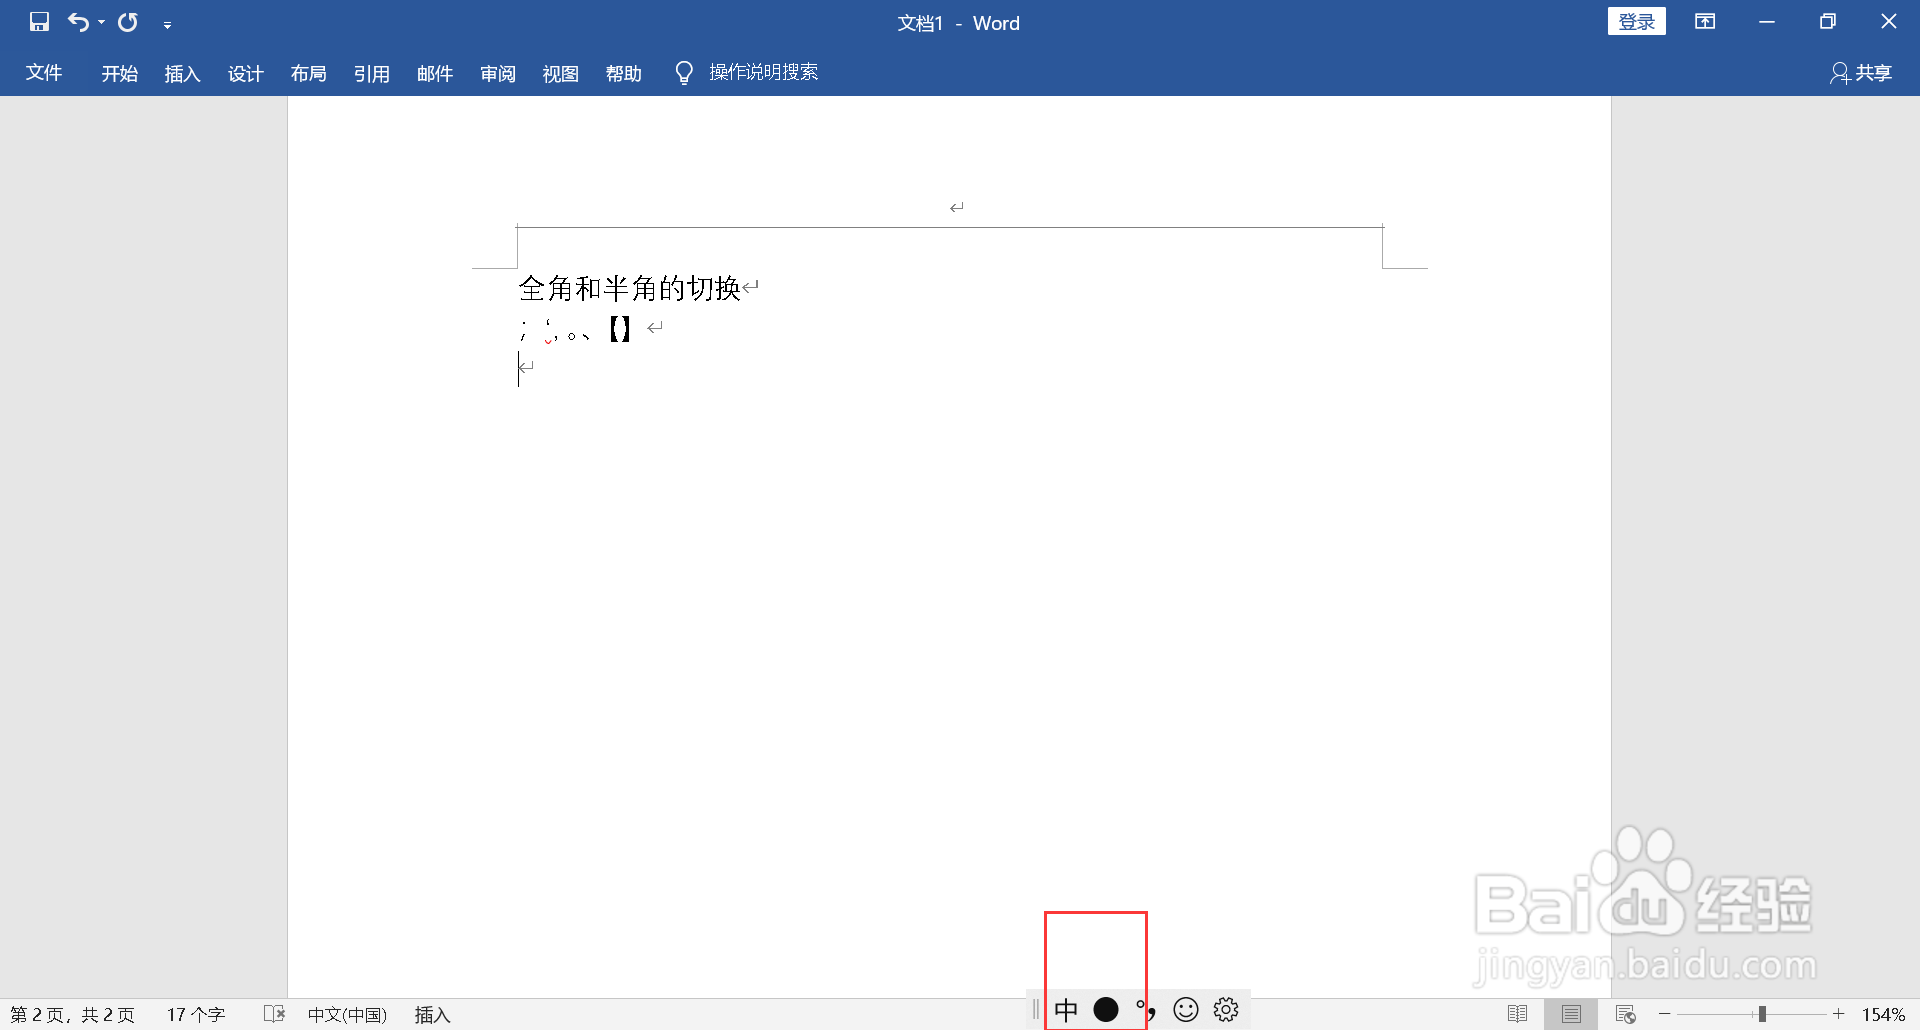Toggle the 插入 overtype mode indicator

[x=432, y=1015]
